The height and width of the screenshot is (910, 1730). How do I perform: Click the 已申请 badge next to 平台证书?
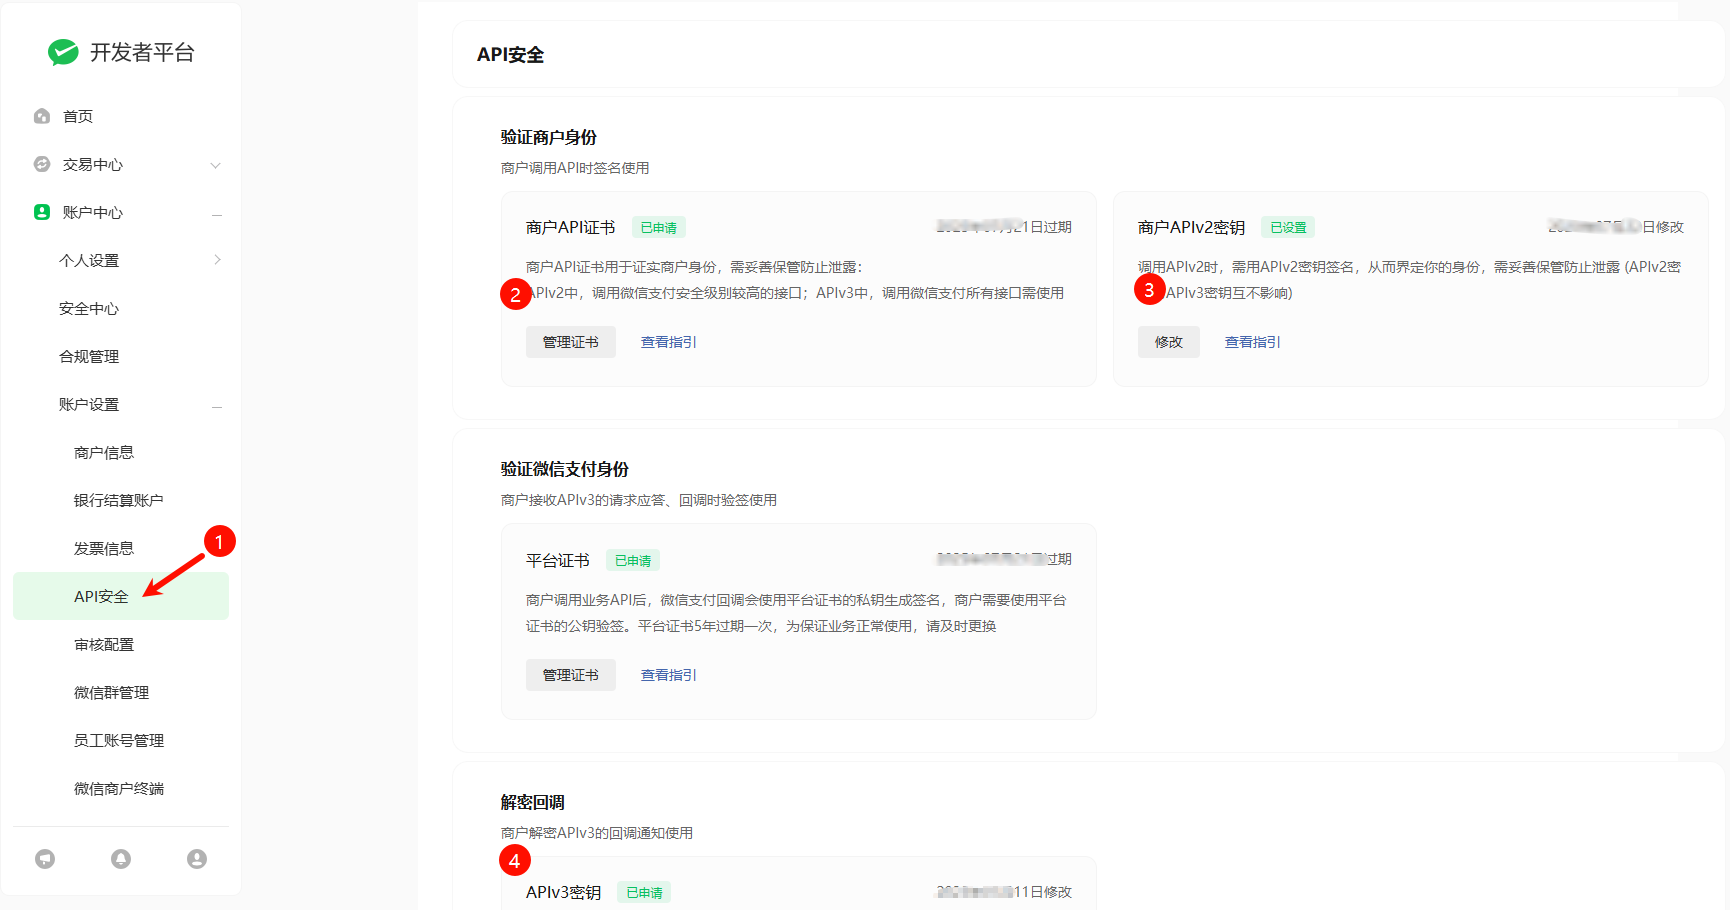[633, 561]
